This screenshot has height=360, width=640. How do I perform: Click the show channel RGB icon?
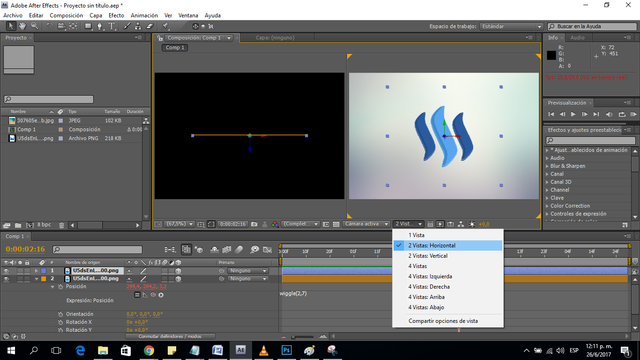(x=275, y=224)
